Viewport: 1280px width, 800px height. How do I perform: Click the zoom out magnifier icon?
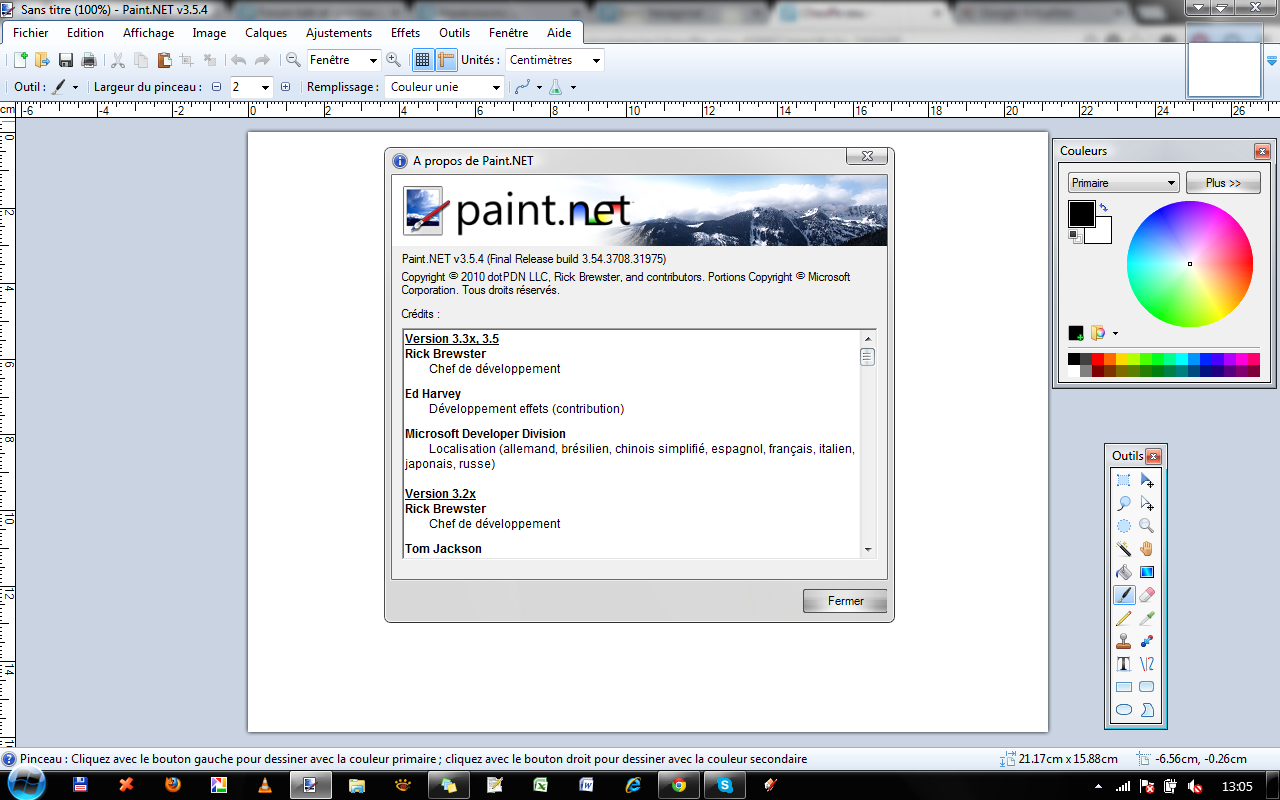(x=293, y=60)
